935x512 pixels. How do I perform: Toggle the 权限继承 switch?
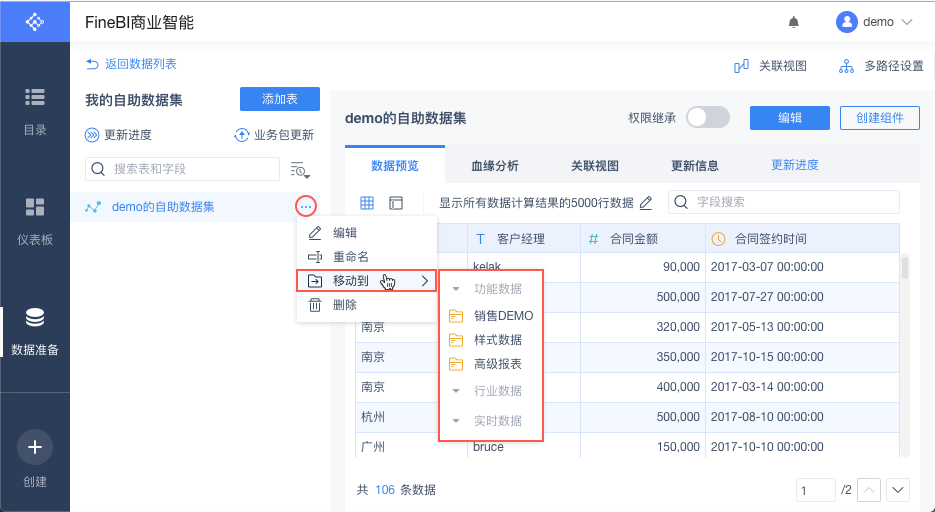708,117
